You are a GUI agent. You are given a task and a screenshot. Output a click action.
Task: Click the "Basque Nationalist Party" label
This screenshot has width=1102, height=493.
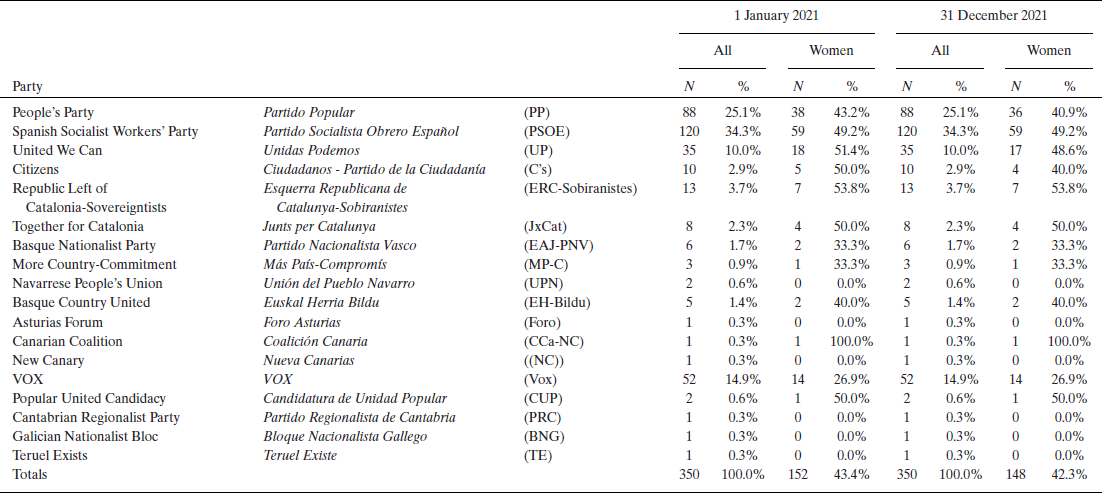pyautogui.click(x=83, y=245)
